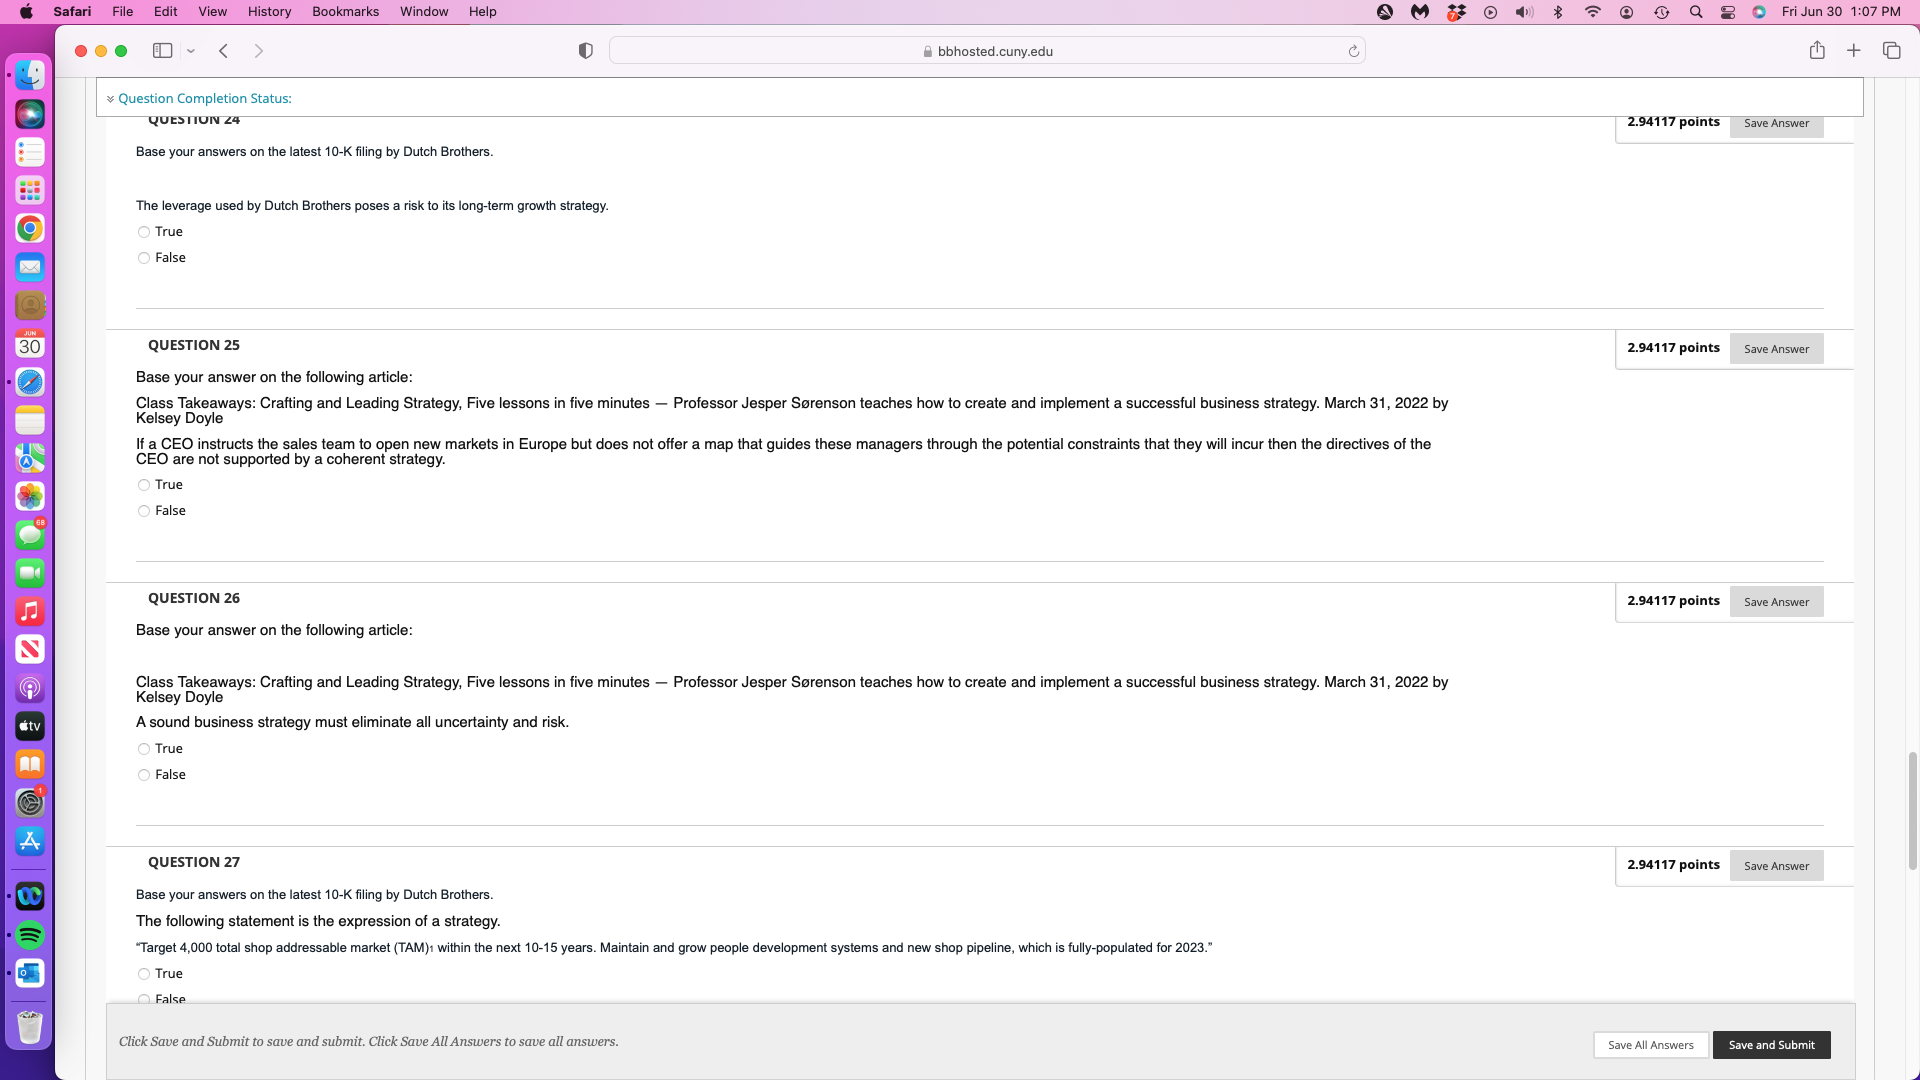
Task: Click Safari's sidebar toggle icon
Action: pos(162,51)
